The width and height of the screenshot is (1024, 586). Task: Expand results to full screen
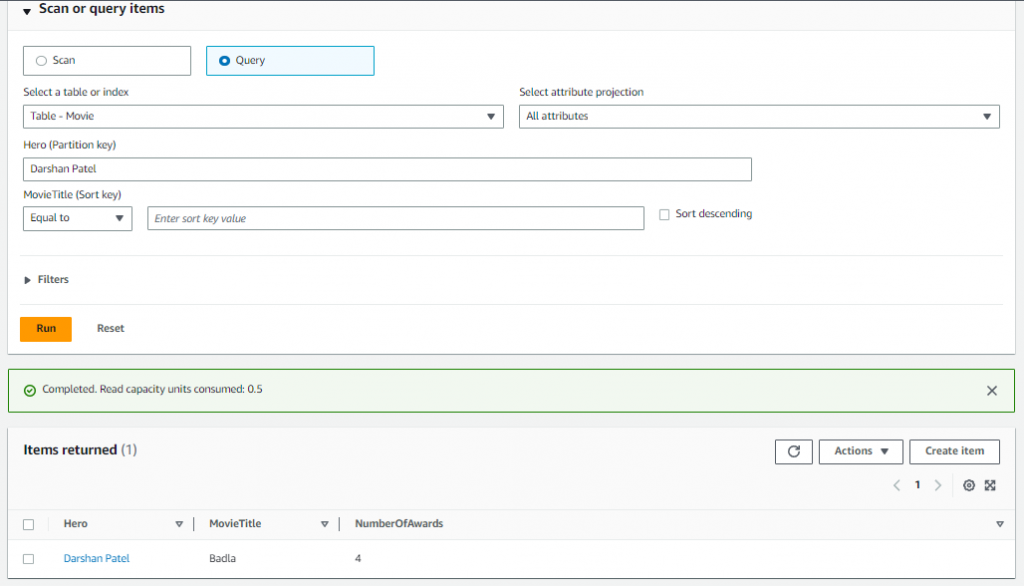990,485
